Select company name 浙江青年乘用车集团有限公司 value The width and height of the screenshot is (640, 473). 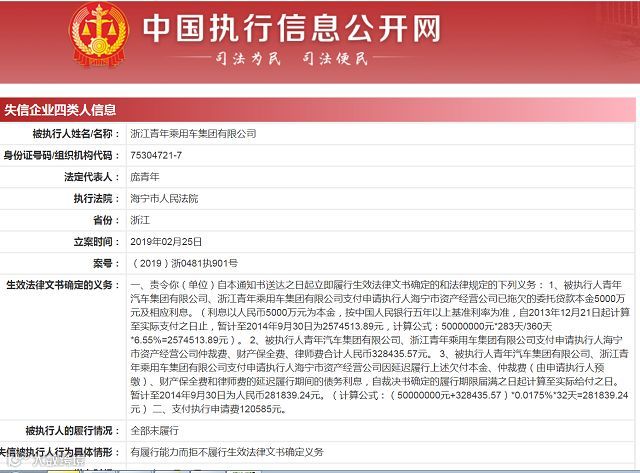click(x=193, y=133)
